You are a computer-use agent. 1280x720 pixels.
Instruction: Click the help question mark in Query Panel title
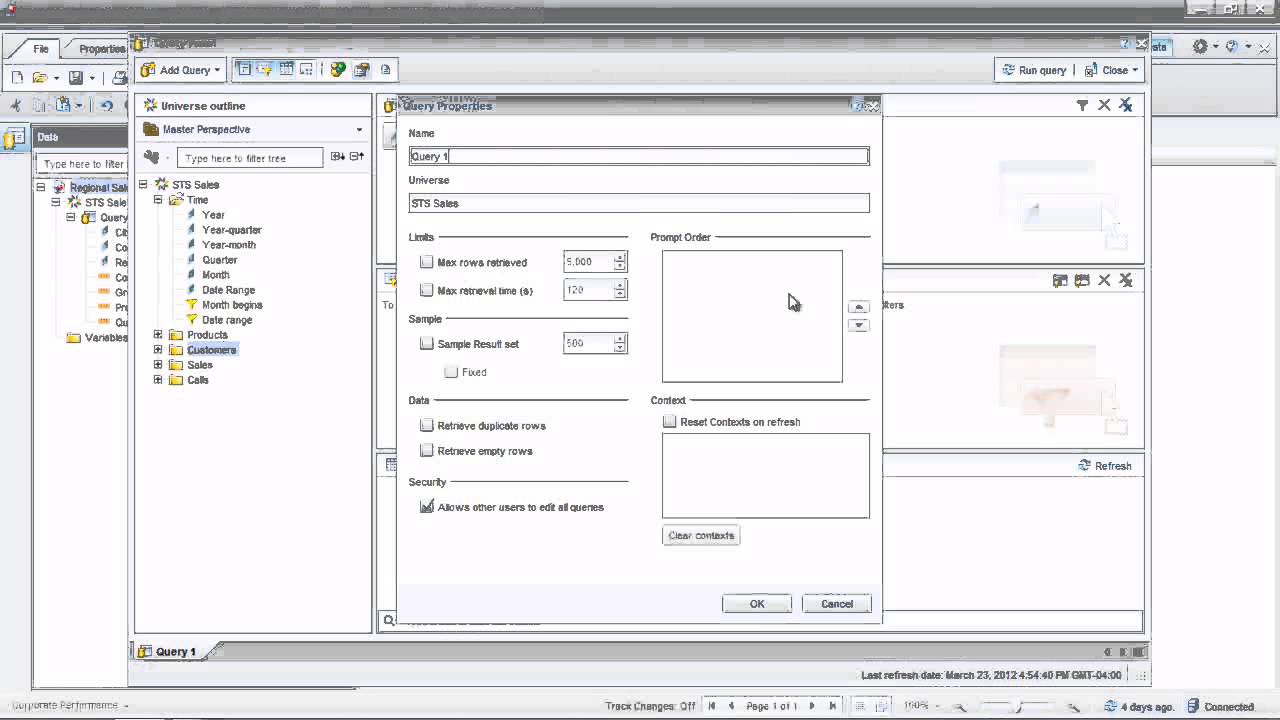click(x=1124, y=44)
